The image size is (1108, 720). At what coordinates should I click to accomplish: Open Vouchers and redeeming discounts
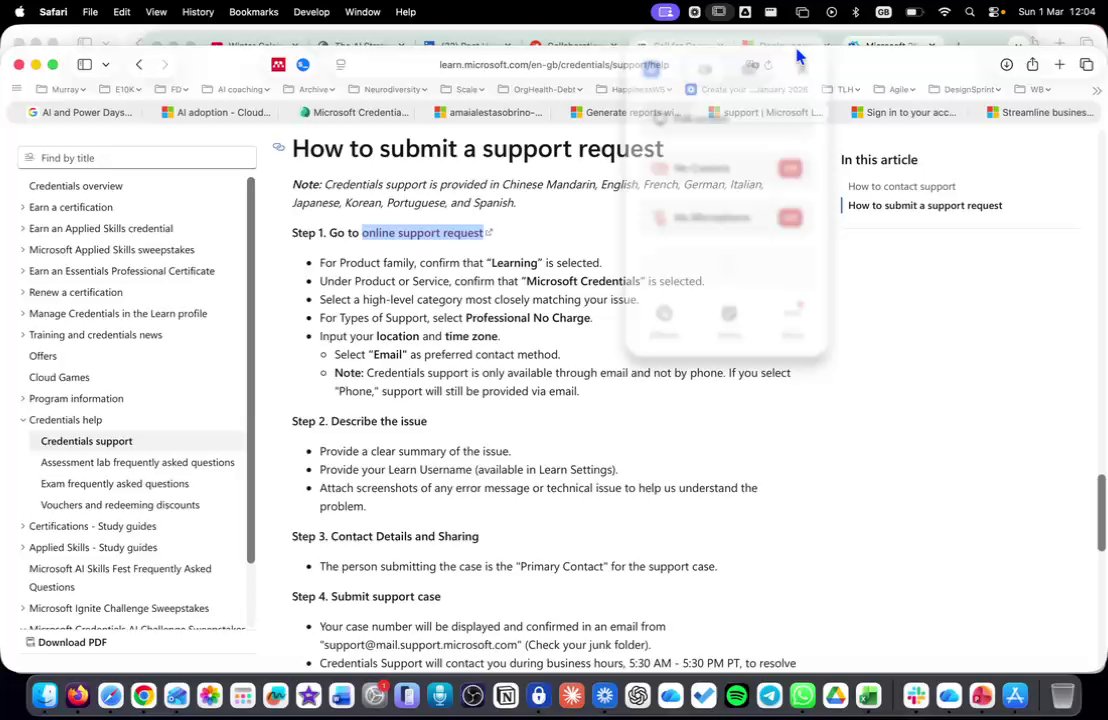(x=120, y=504)
